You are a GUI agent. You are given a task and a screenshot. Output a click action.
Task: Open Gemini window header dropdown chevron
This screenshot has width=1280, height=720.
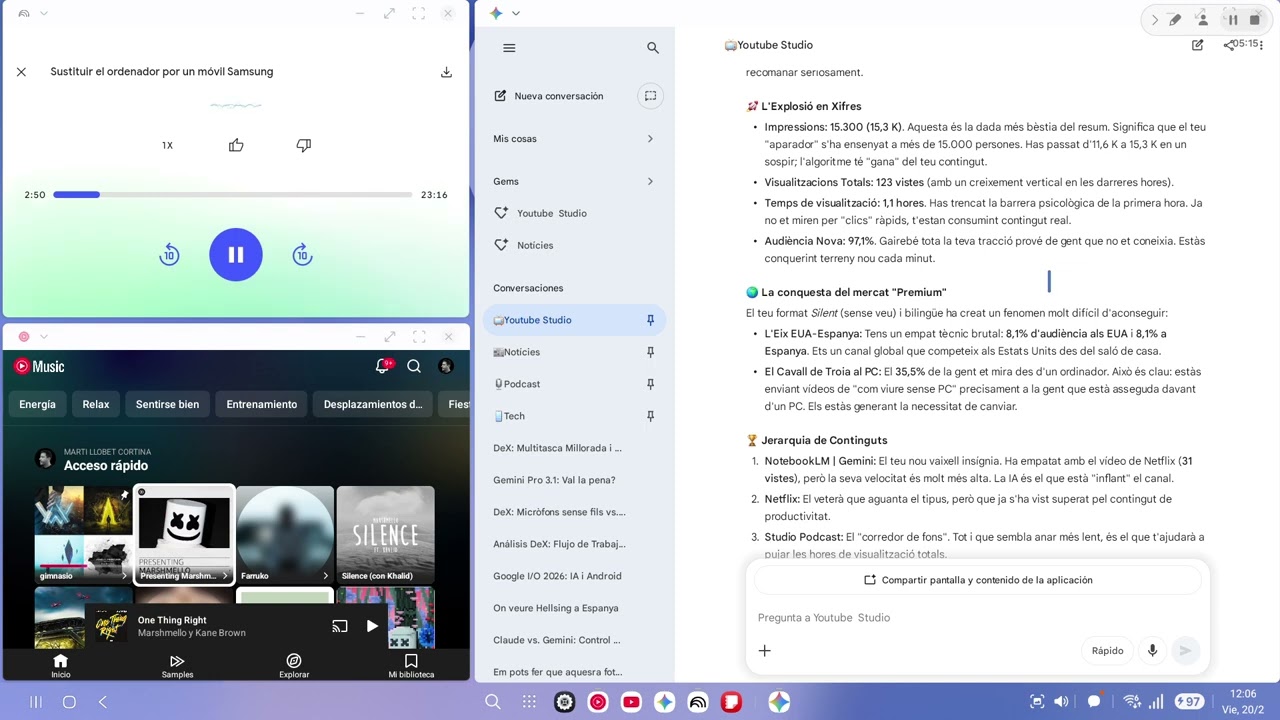516,13
